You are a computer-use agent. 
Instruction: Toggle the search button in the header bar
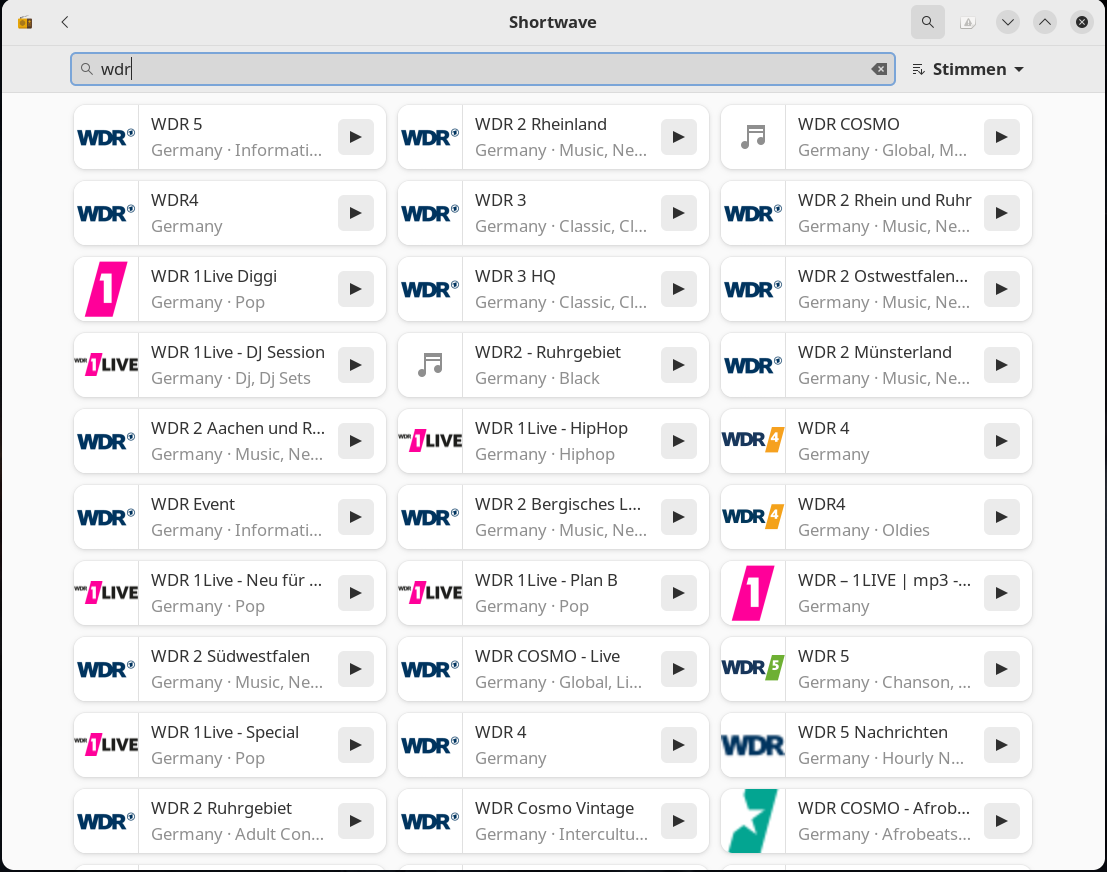[927, 22]
